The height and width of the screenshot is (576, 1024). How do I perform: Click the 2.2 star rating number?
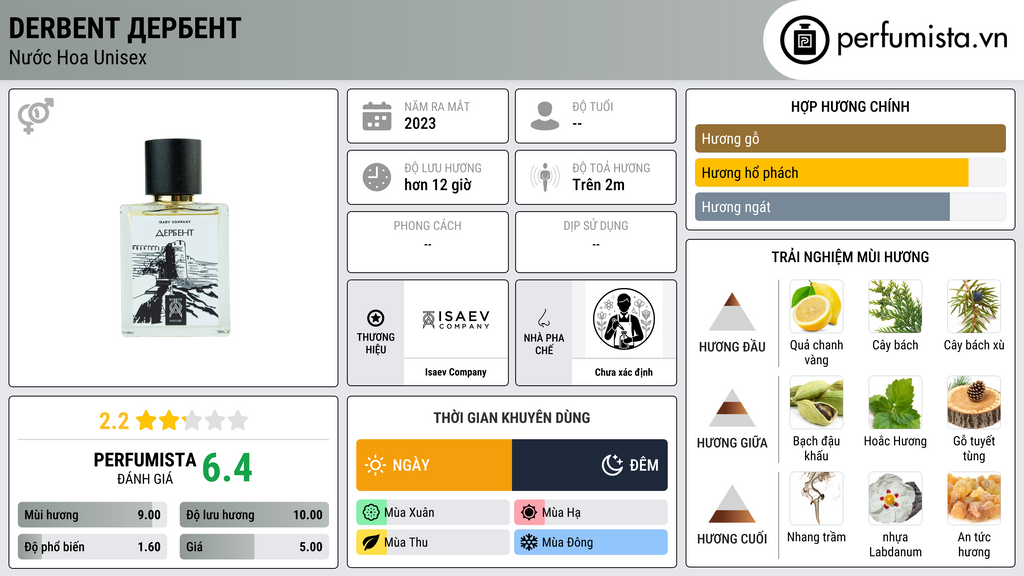tap(114, 421)
